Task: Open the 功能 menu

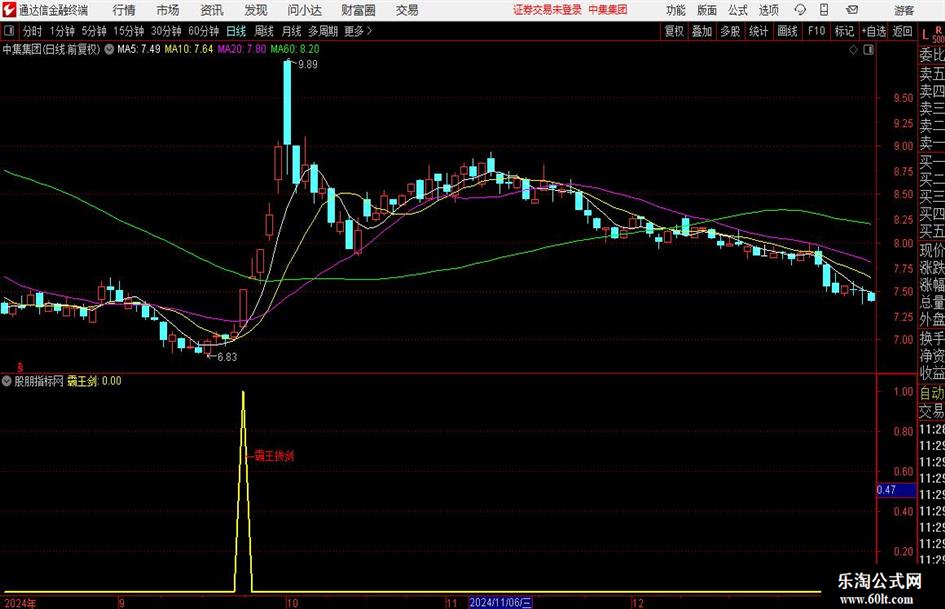Action: click(x=676, y=10)
